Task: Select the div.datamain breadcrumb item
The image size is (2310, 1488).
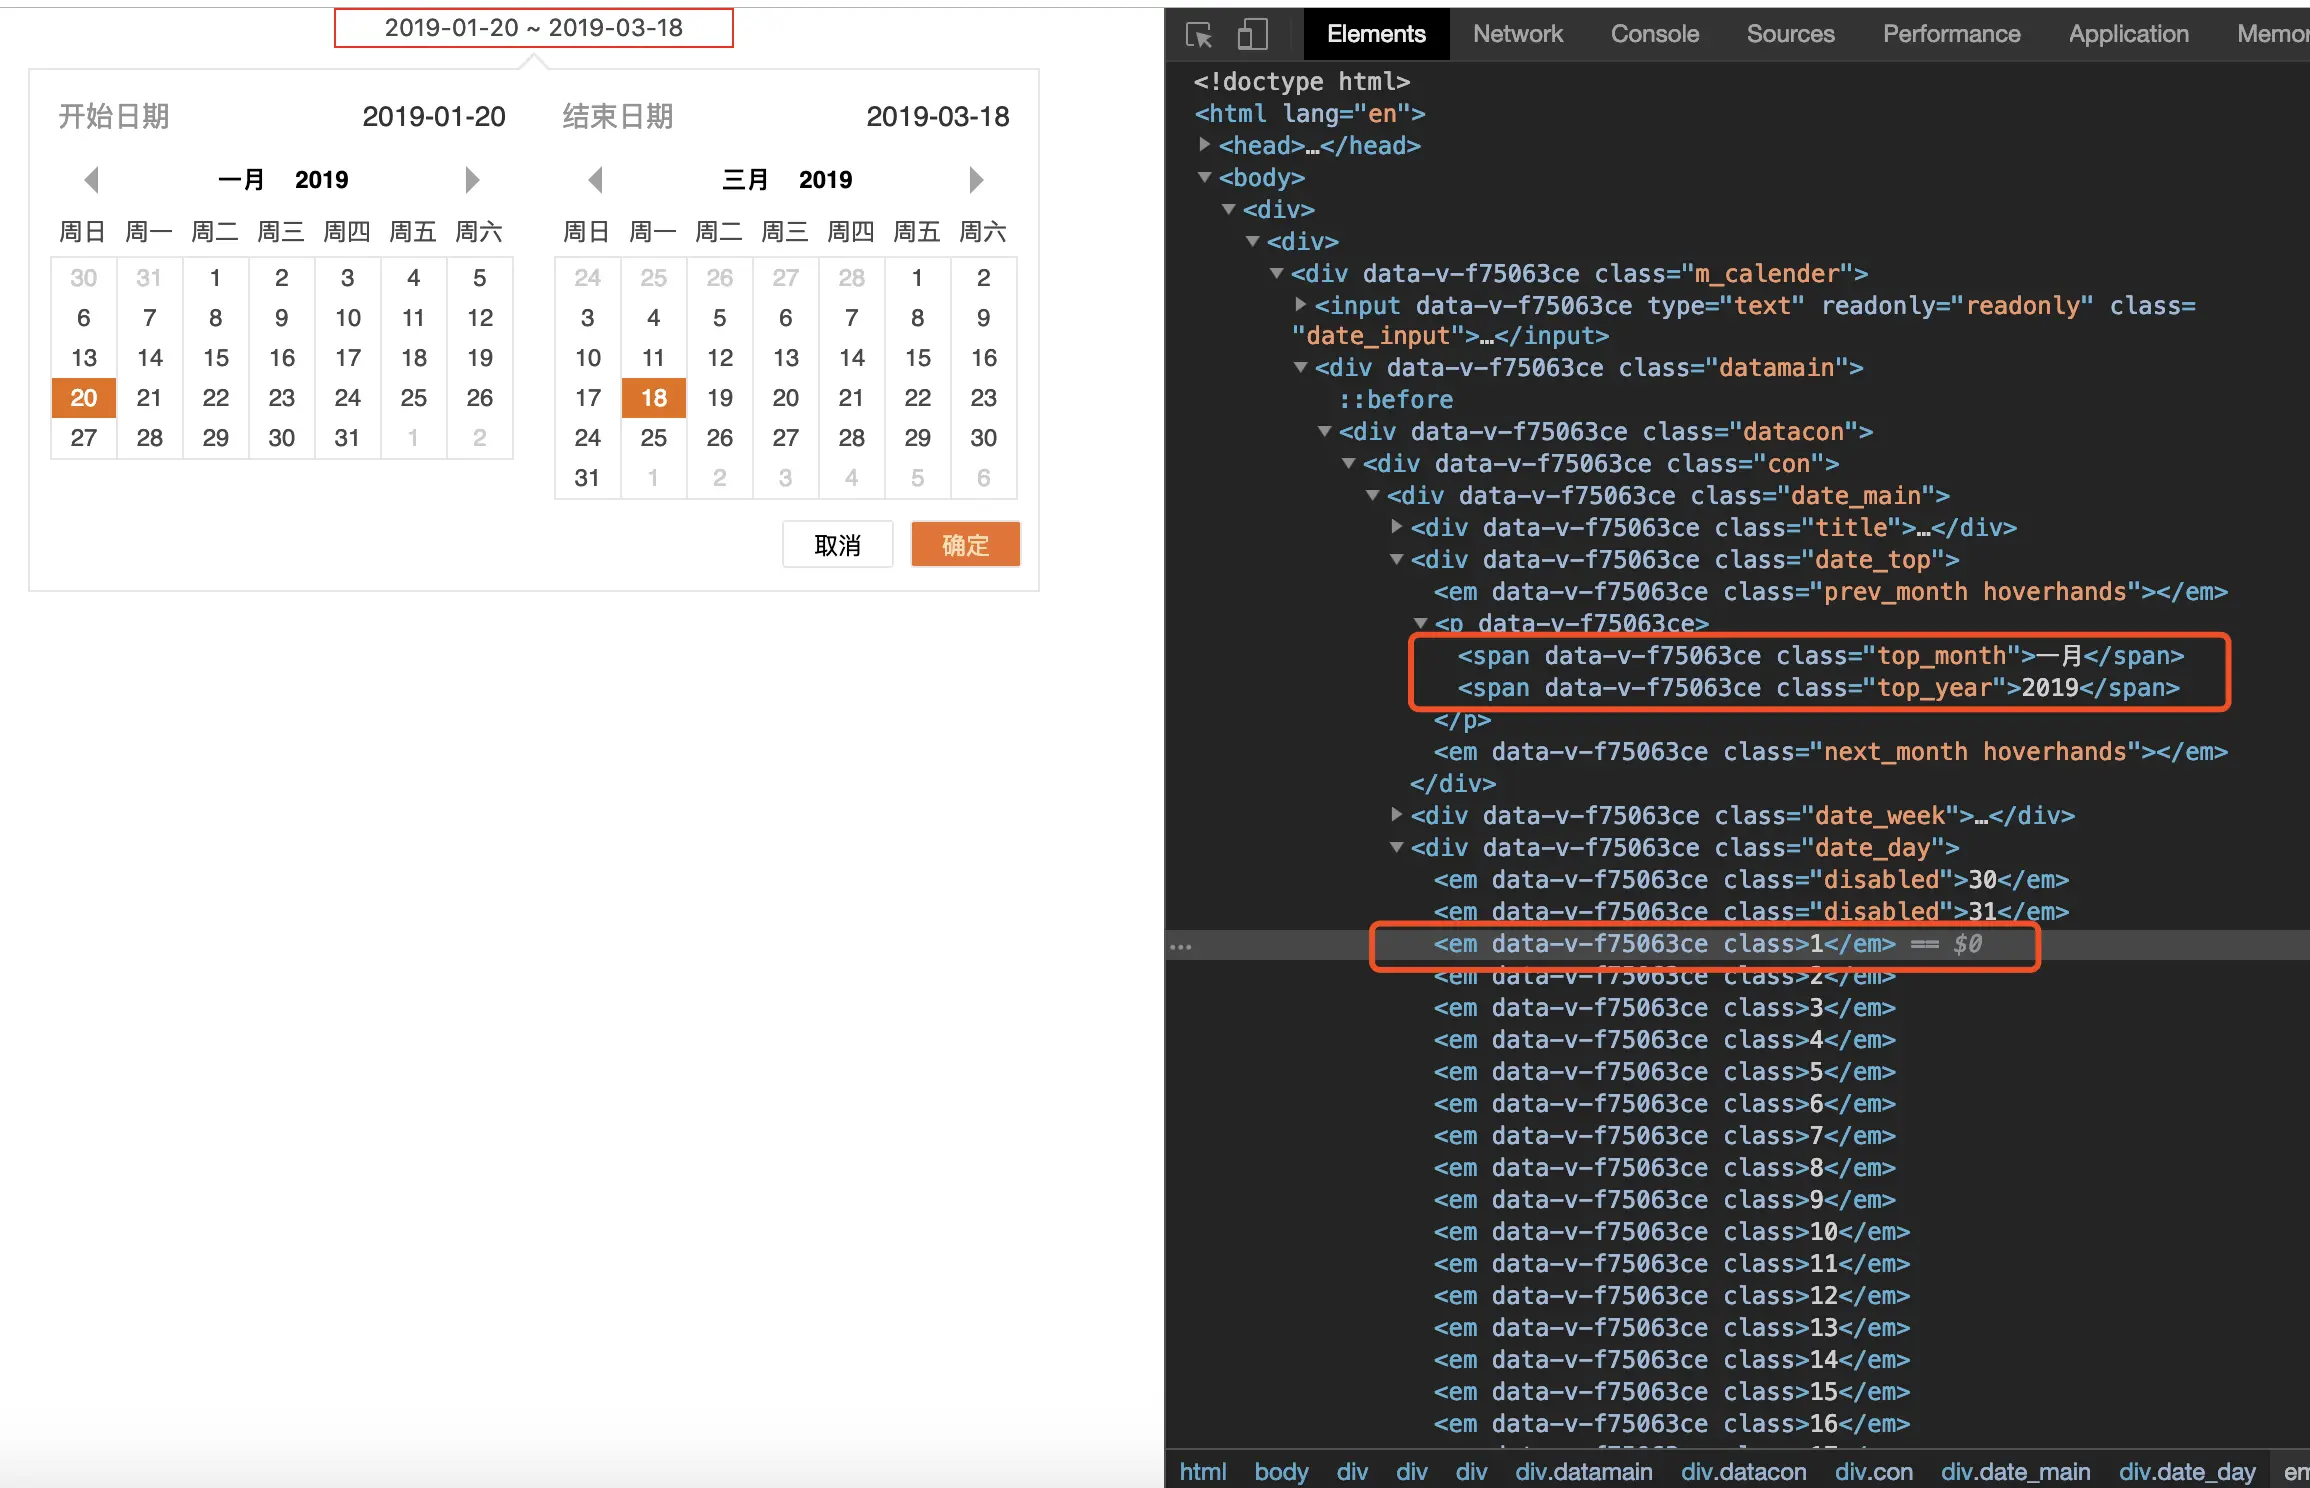Action: [1583, 1471]
